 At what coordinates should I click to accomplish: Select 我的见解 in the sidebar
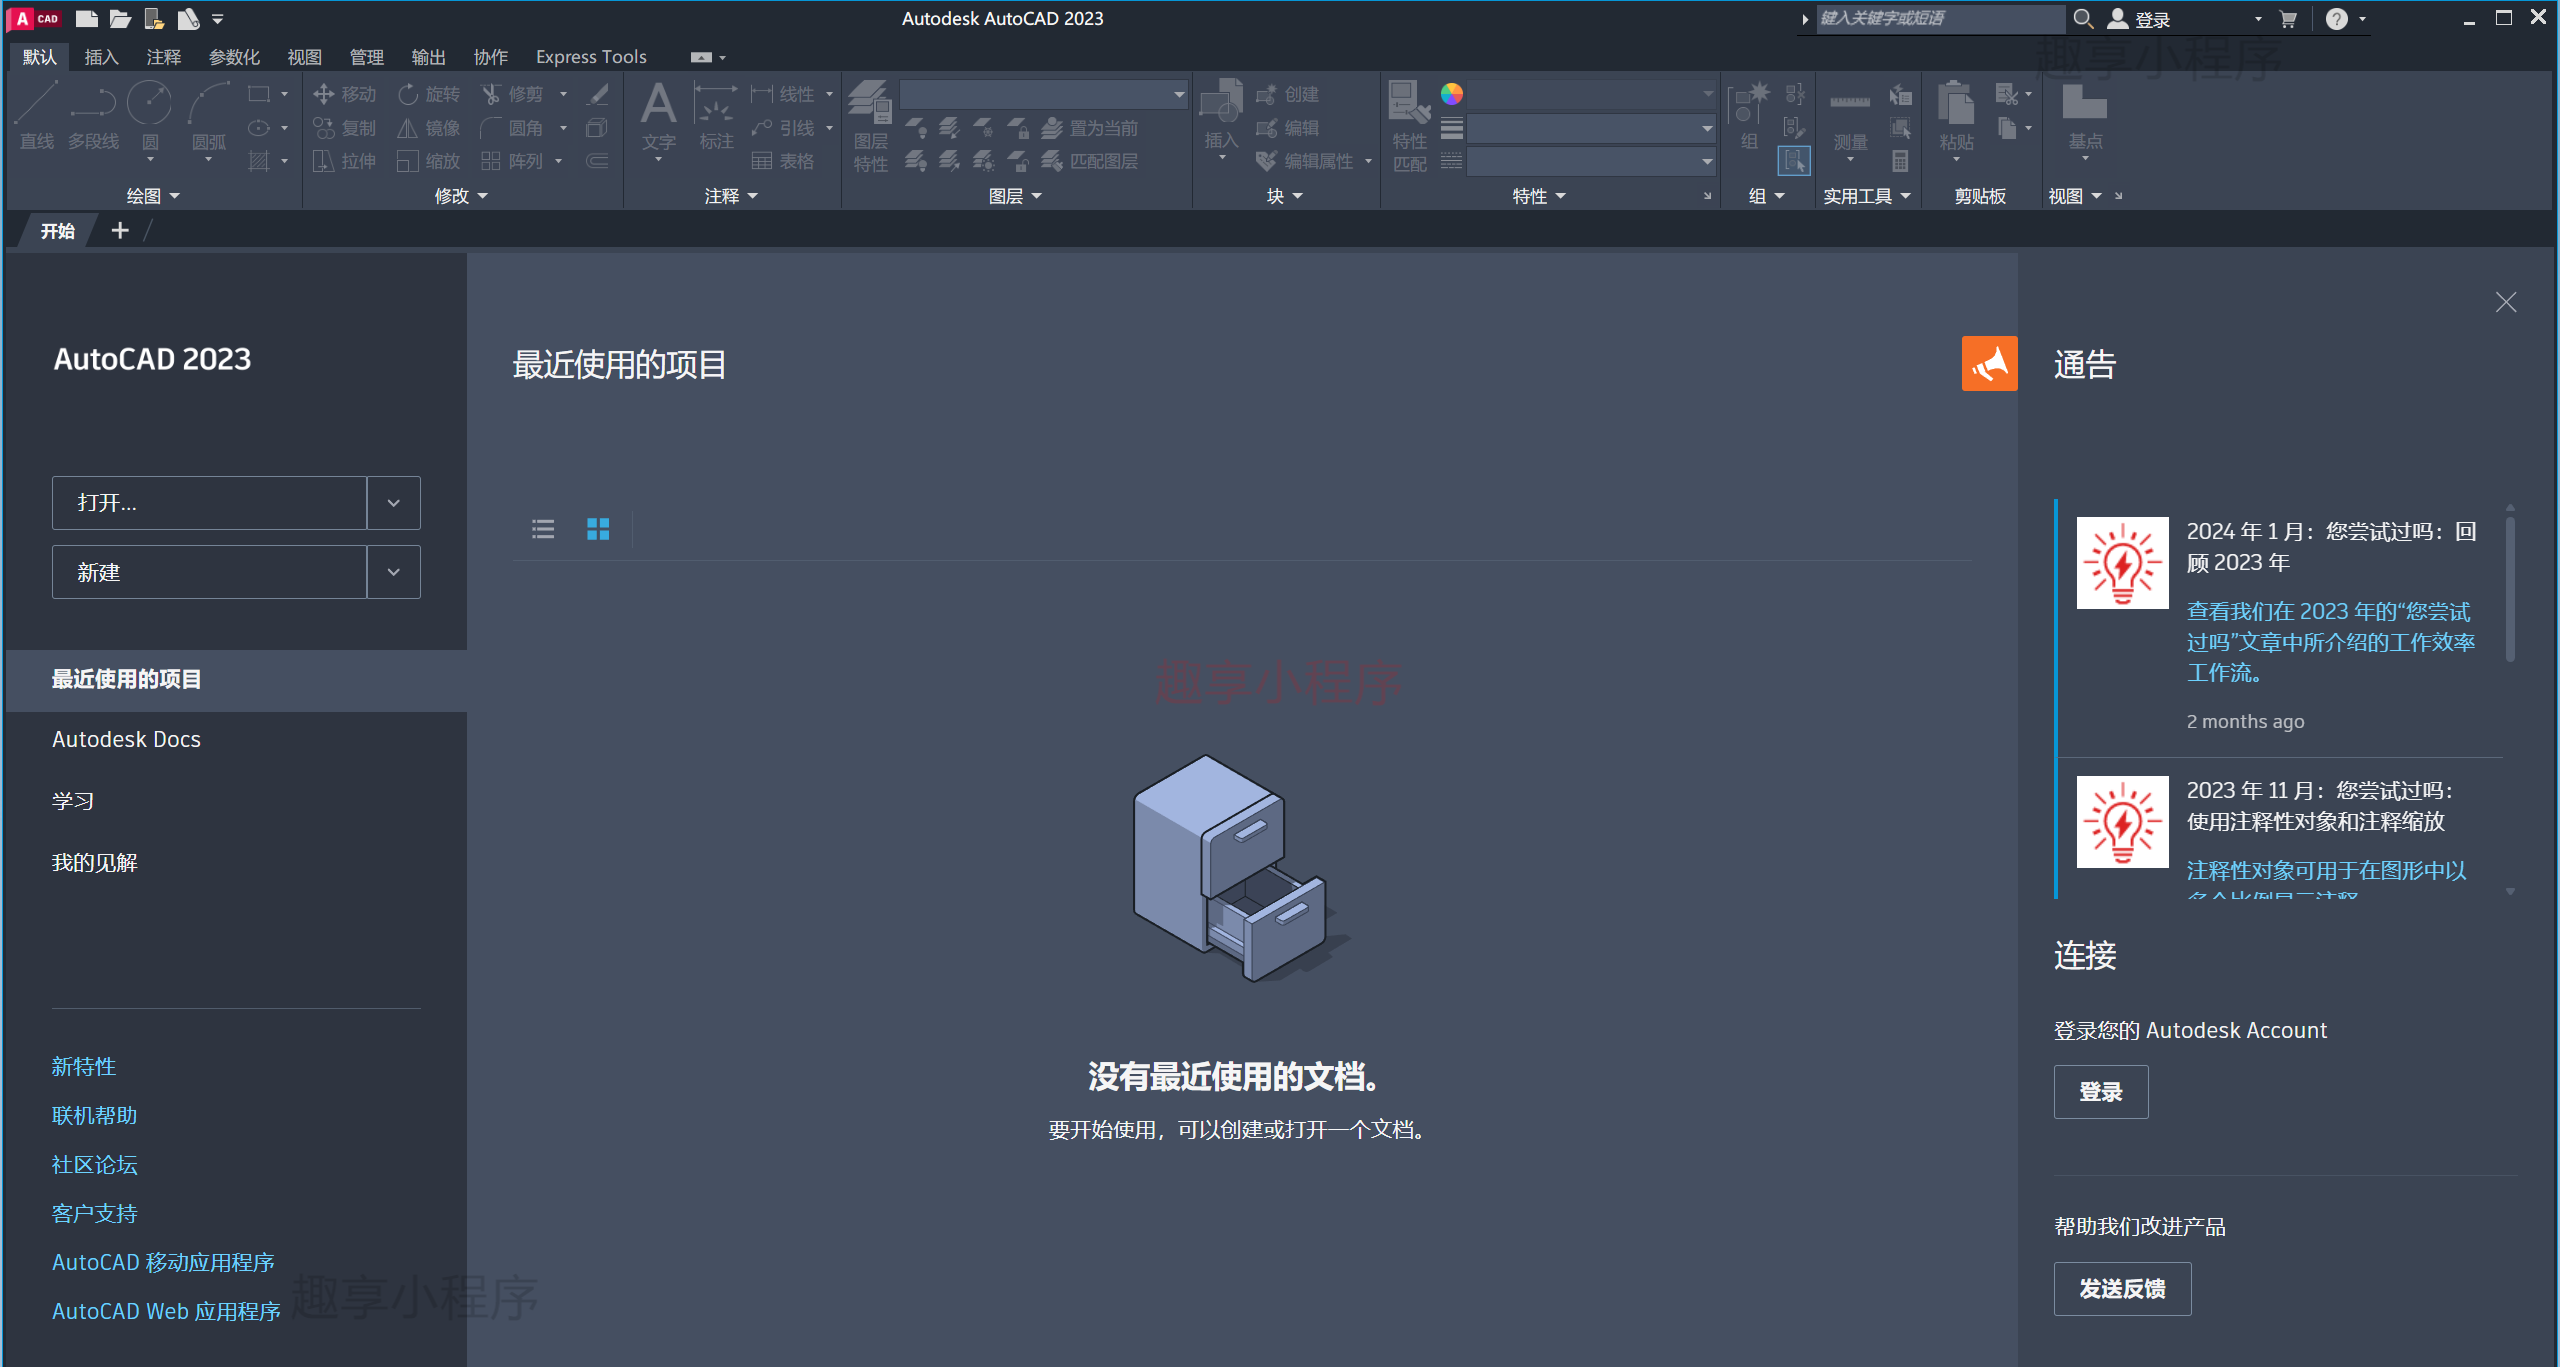(95, 862)
